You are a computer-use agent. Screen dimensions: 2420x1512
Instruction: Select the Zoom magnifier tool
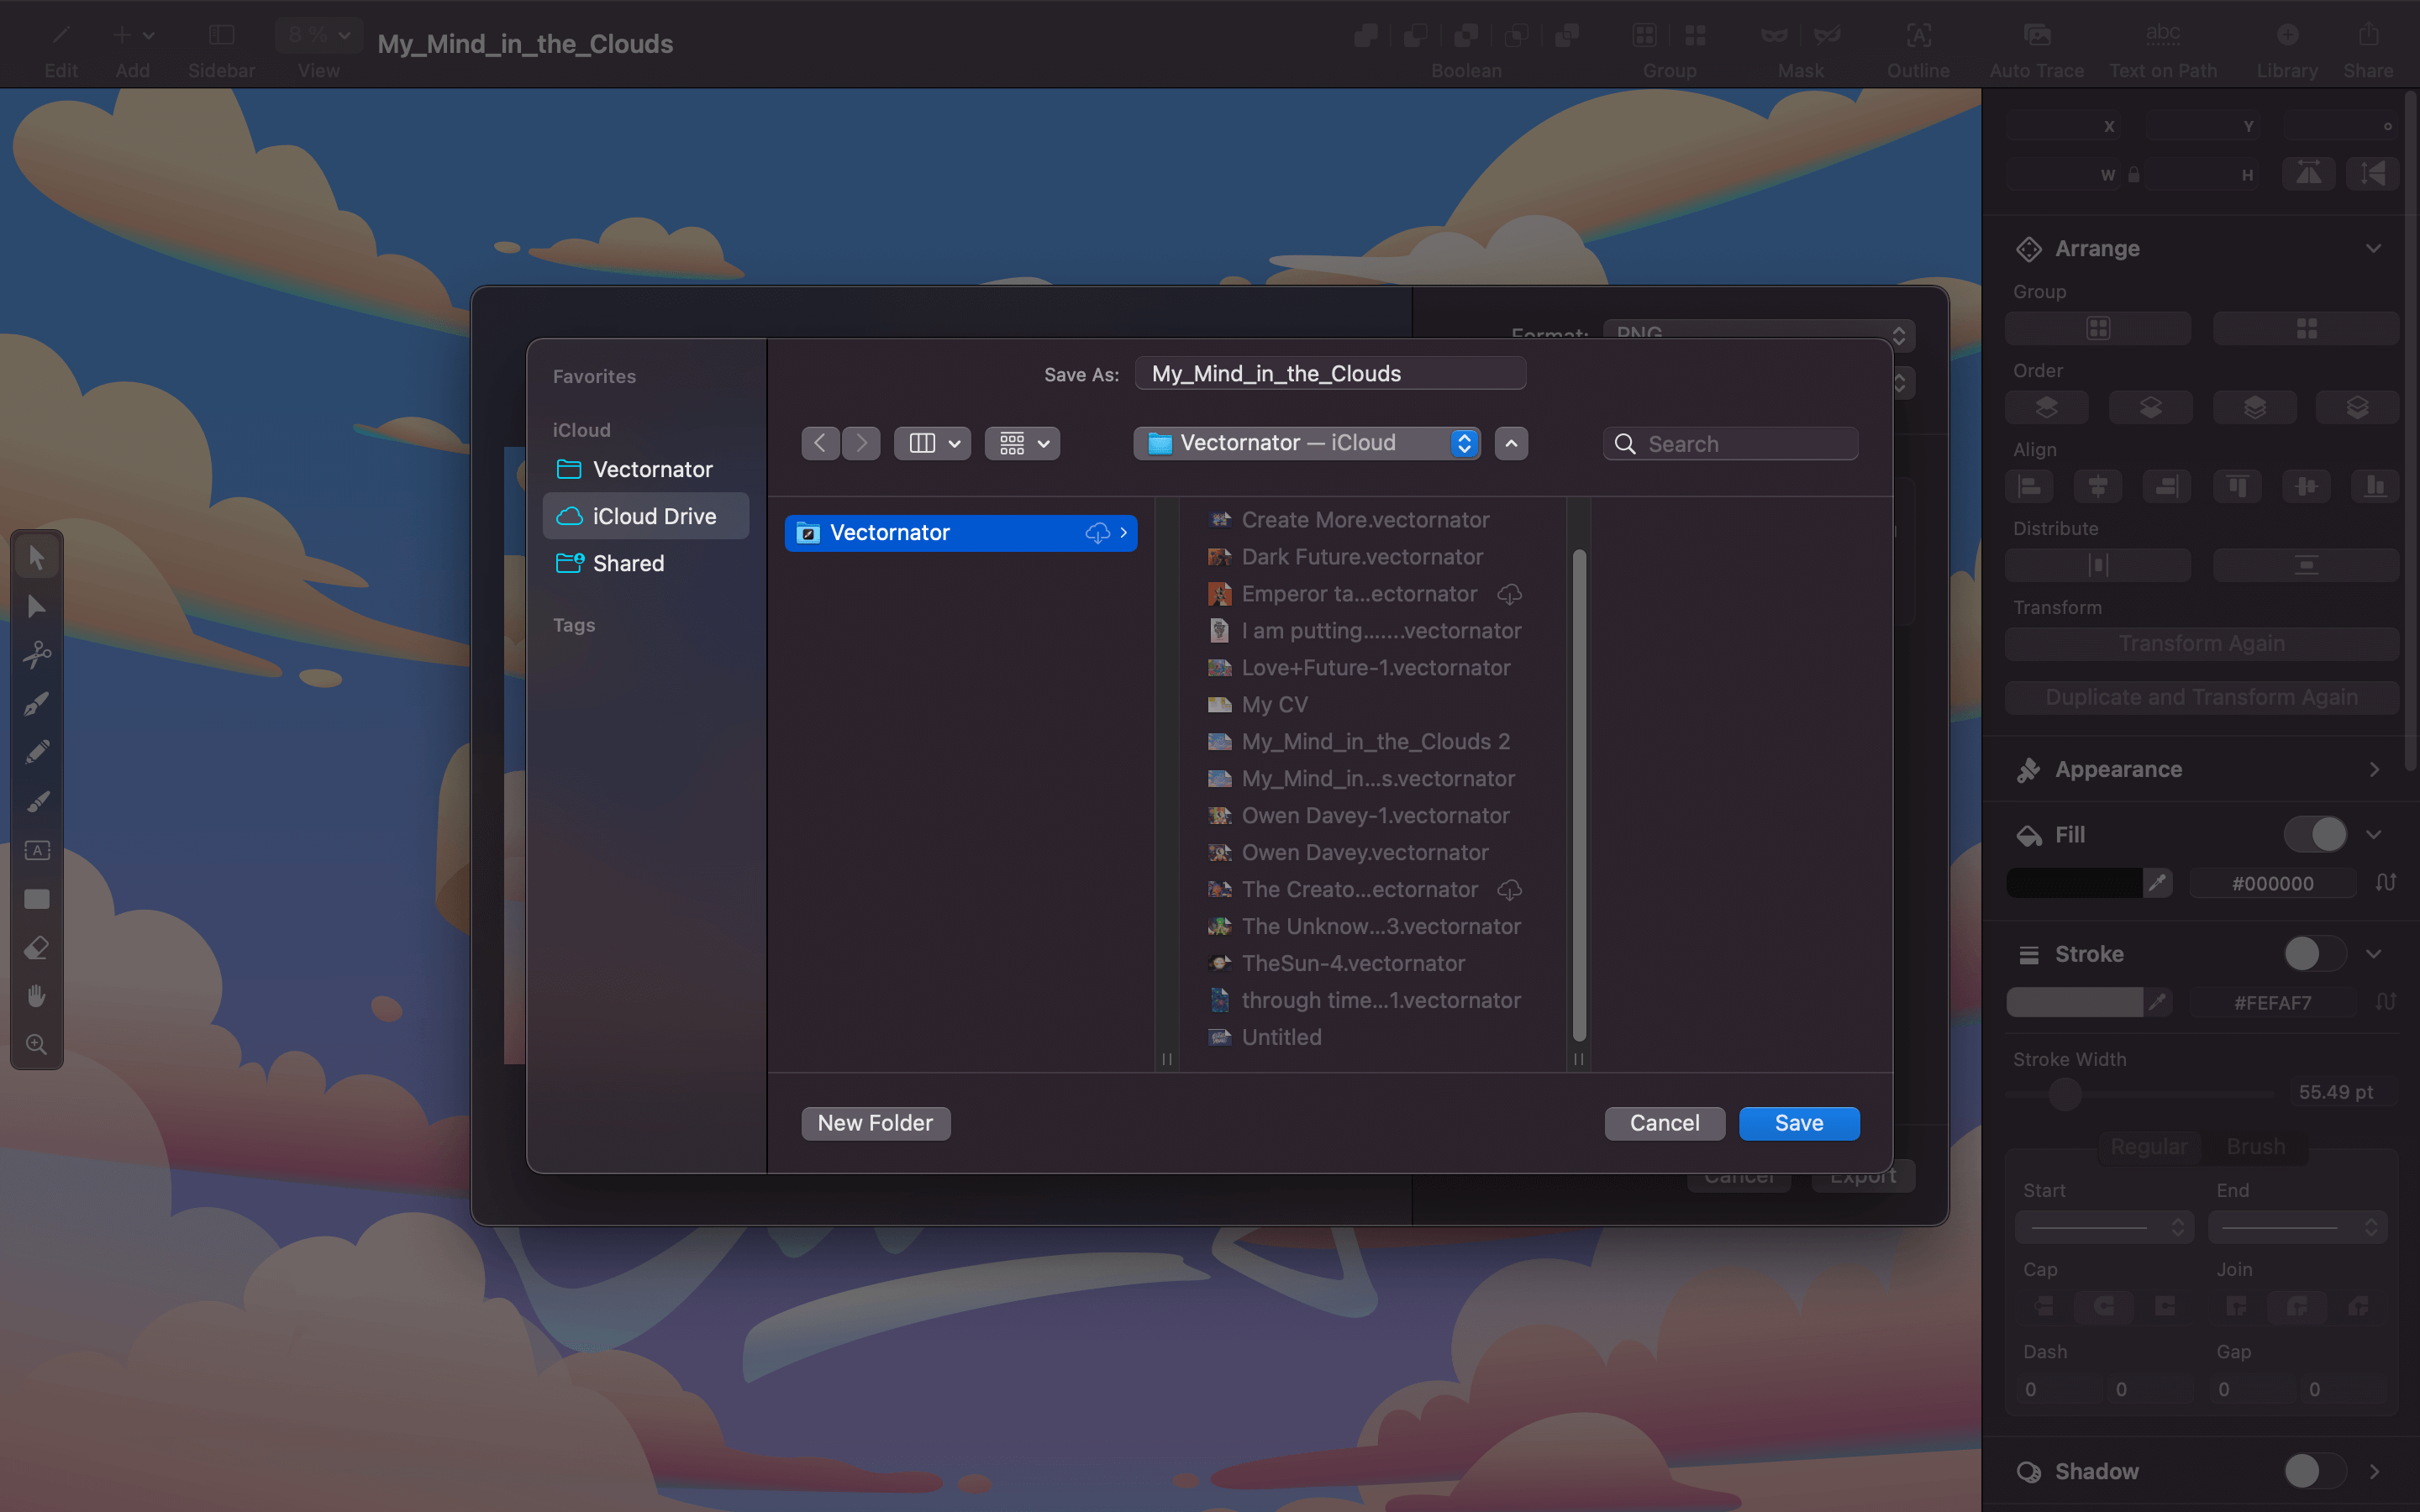(x=37, y=1045)
